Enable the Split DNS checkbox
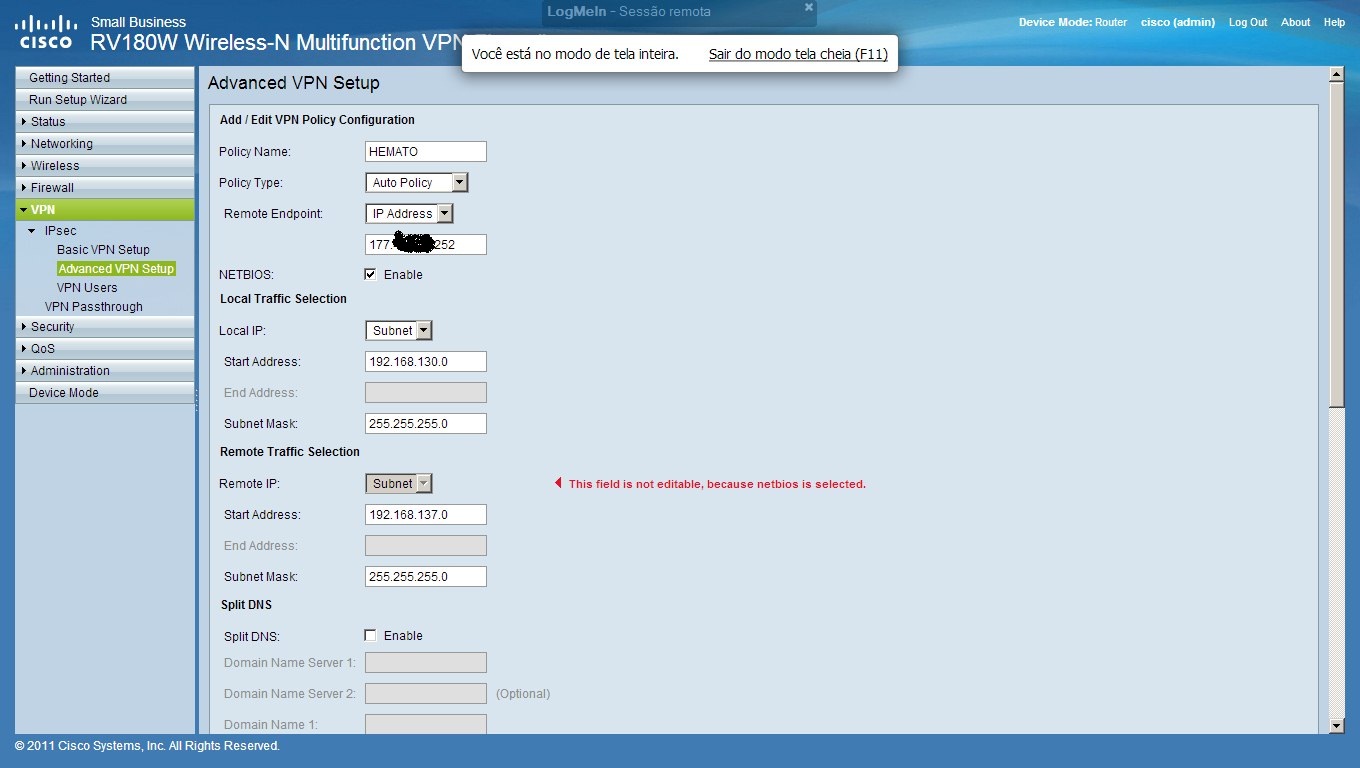Screen dimensions: 1360x768 click(371, 635)
